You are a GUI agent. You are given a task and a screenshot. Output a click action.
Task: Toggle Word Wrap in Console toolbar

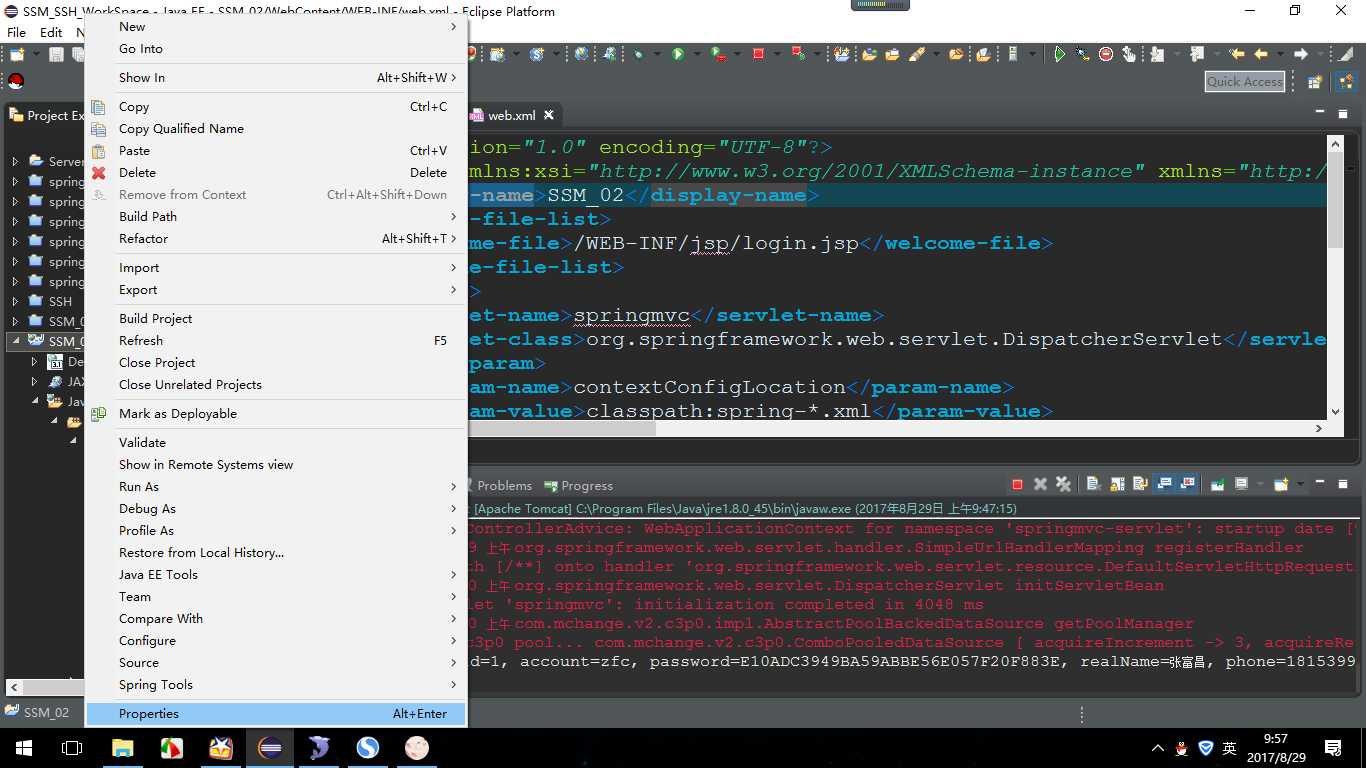pos(1140,485)
